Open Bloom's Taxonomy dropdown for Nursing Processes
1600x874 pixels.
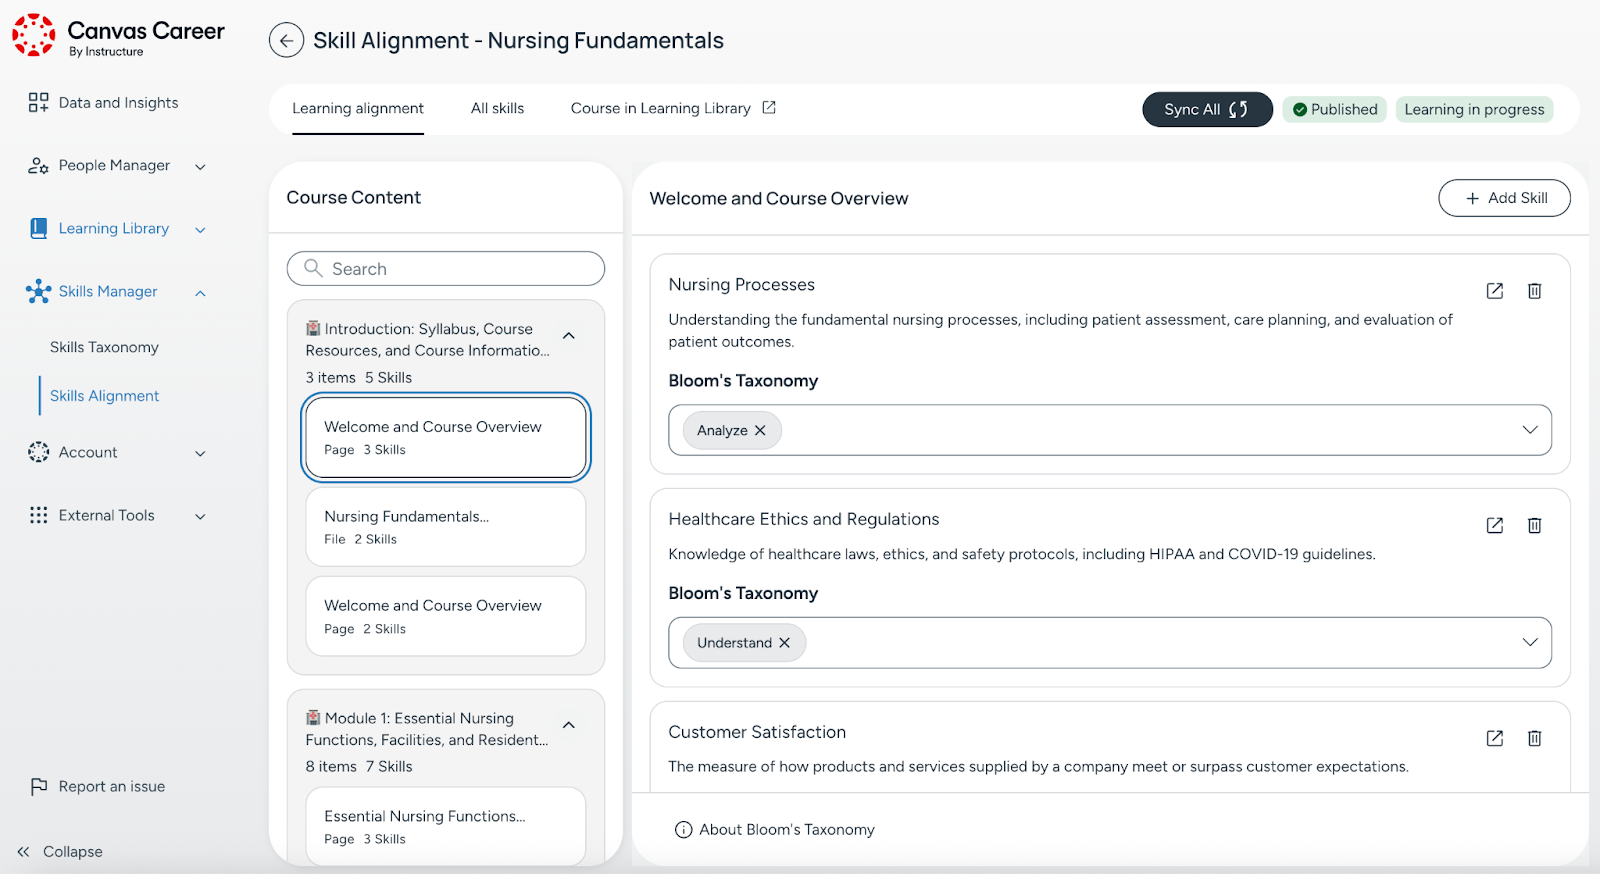1529,430
